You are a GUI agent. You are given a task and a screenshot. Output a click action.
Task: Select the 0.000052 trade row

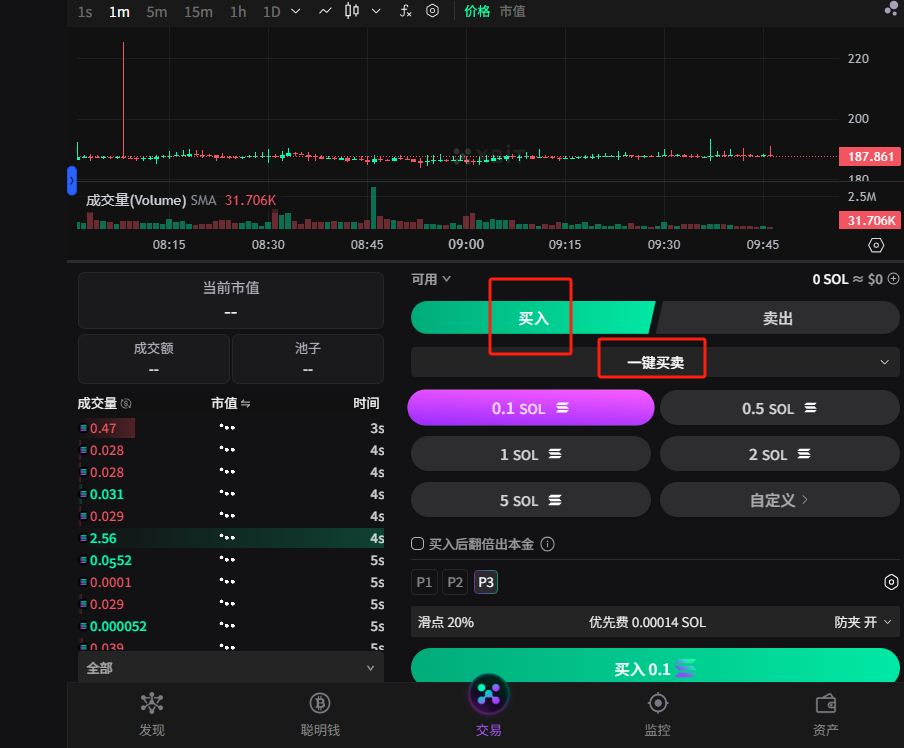pos(231,626)
